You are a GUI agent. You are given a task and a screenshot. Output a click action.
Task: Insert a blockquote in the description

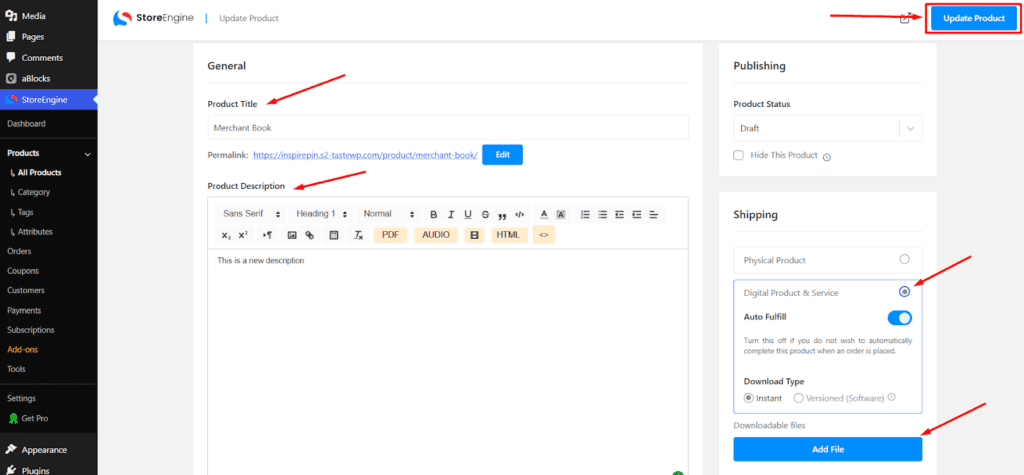coord(502,214)
